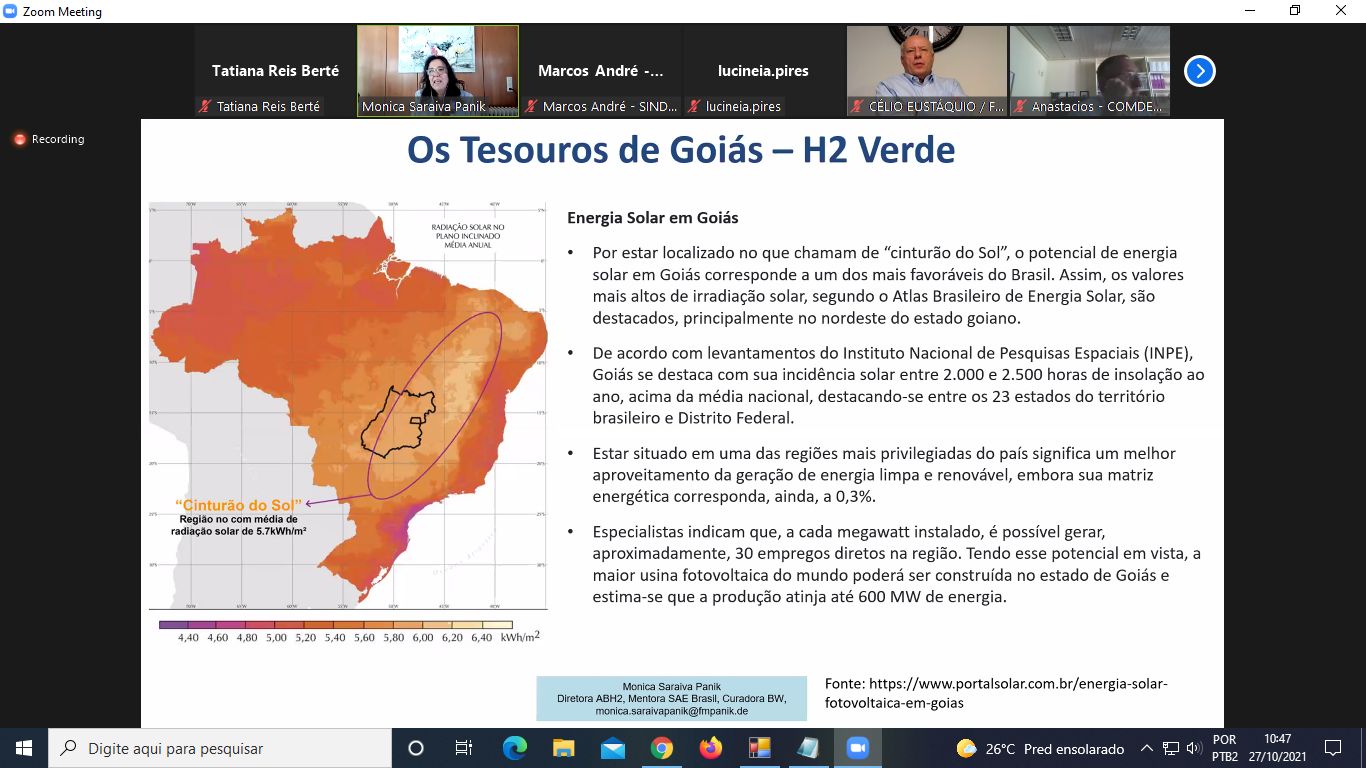Viewport: 1366px width, 768px height.
Task: Click muted mic icon of lucineia.pires
Action: coord(694,106)
